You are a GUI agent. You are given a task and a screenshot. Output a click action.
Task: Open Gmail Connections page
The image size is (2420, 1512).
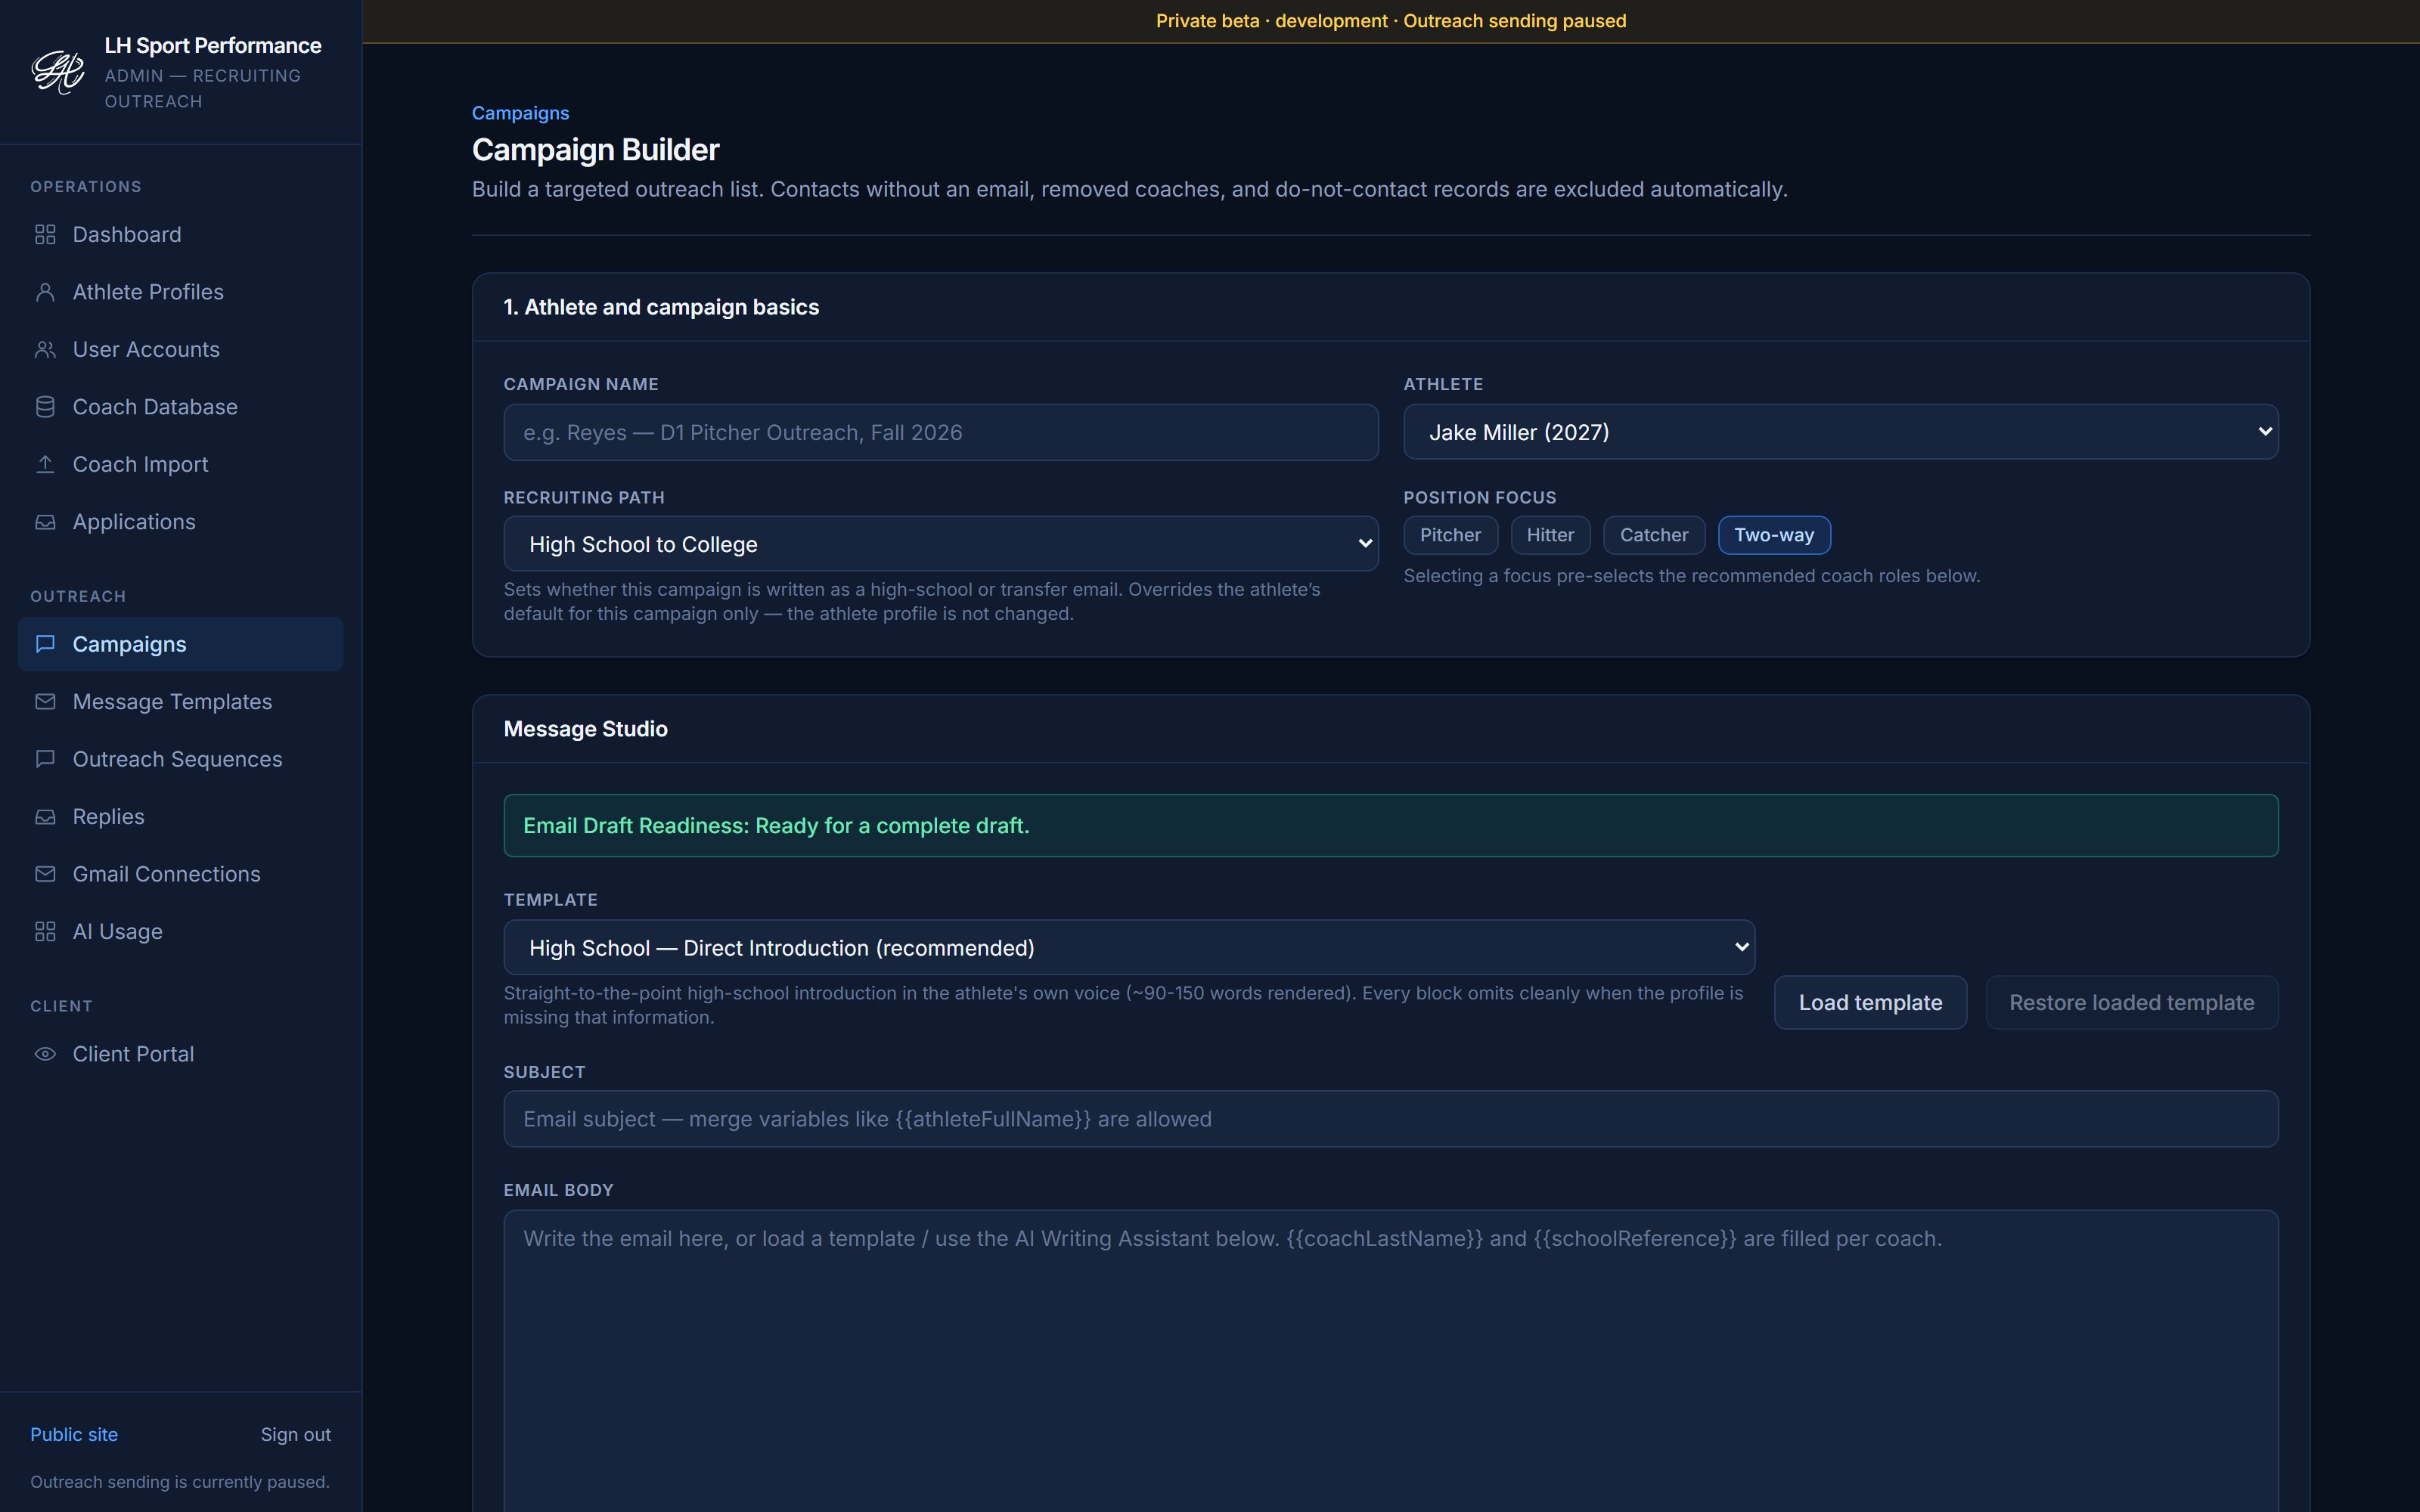coord(180,874)
